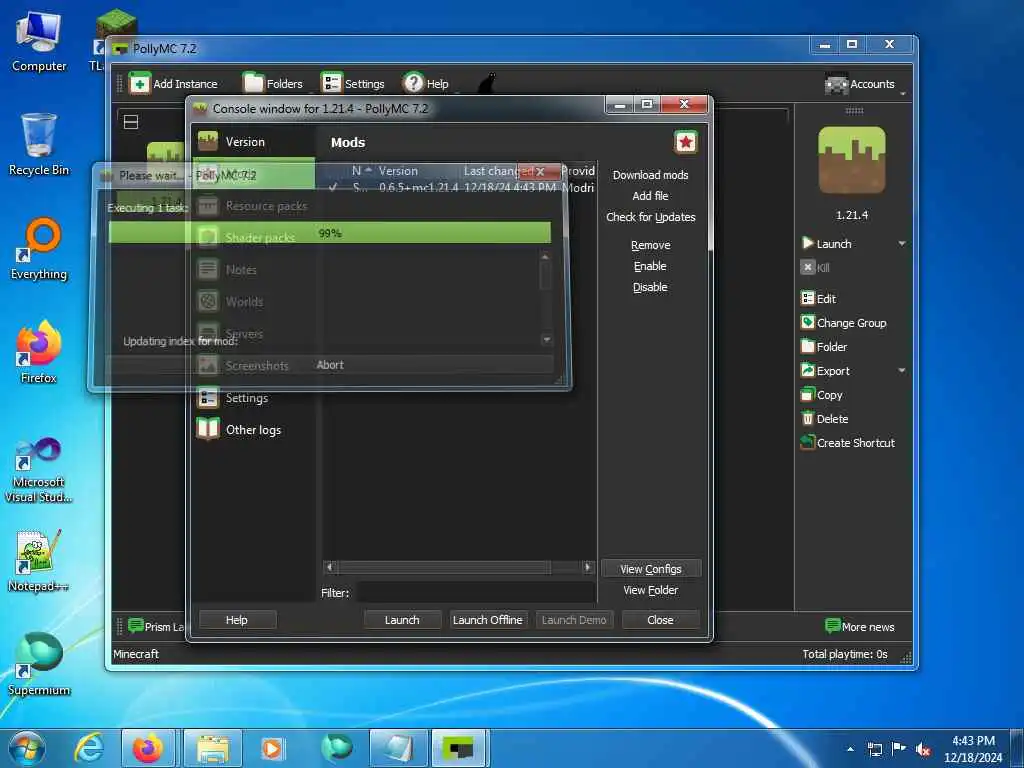Click Delete in the instance side panel
The image size is (1024, 768).
tap(825, 419)
